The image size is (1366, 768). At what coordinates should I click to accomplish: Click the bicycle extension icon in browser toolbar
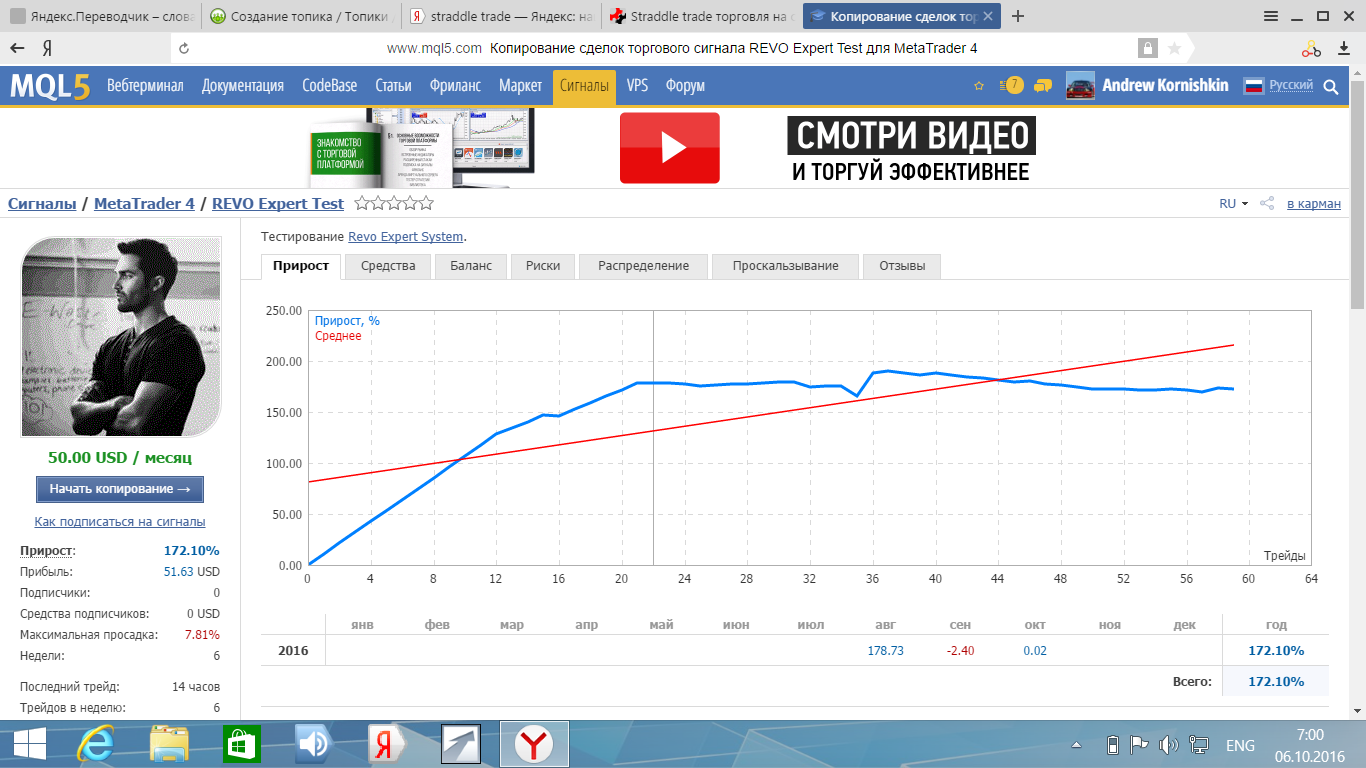coord(1311,48)
